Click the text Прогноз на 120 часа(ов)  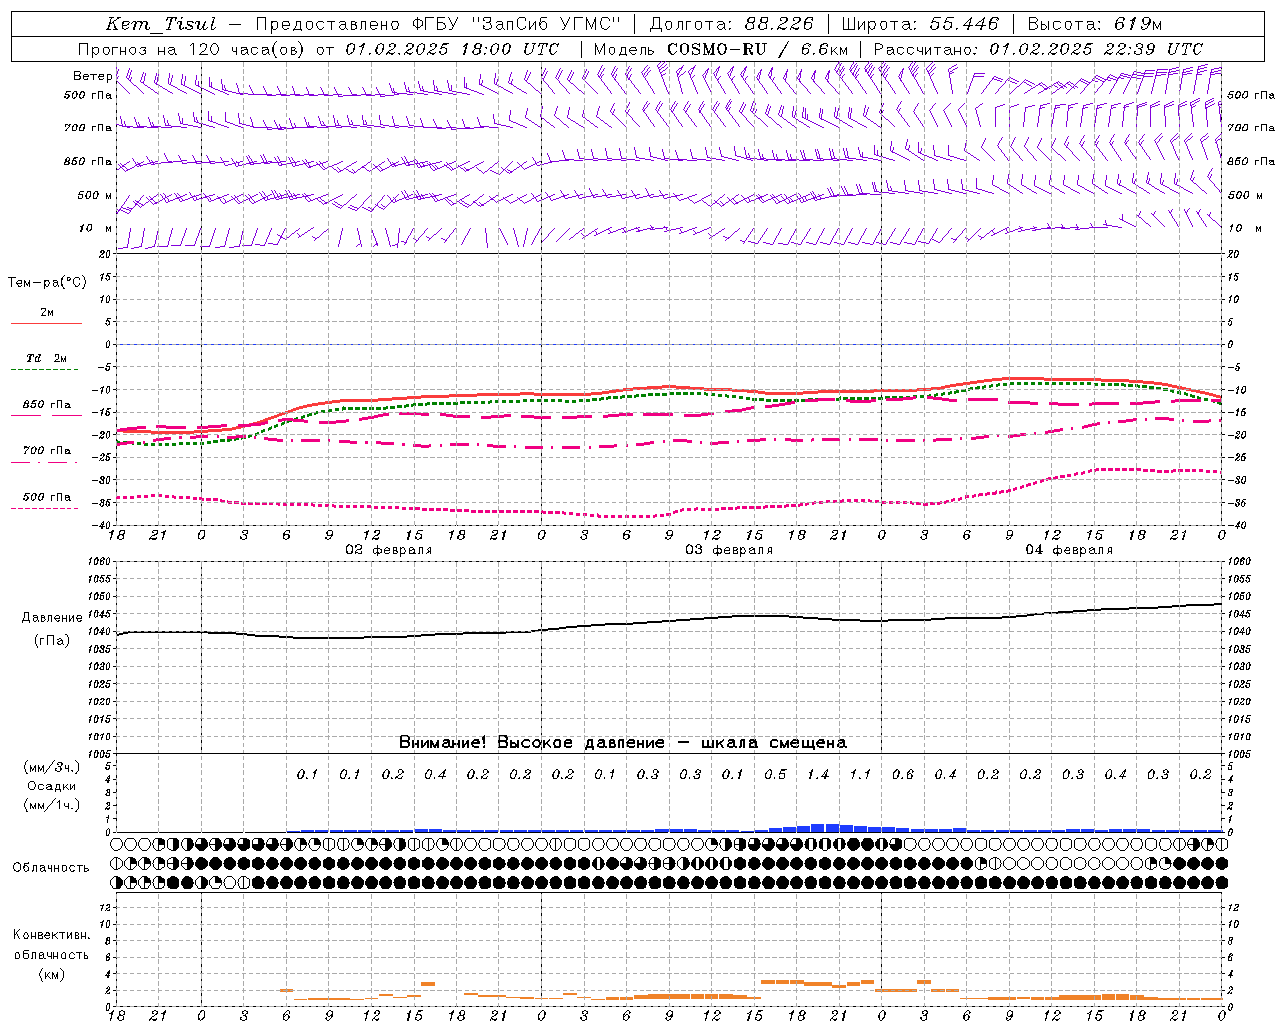click(x=191, y=49)
